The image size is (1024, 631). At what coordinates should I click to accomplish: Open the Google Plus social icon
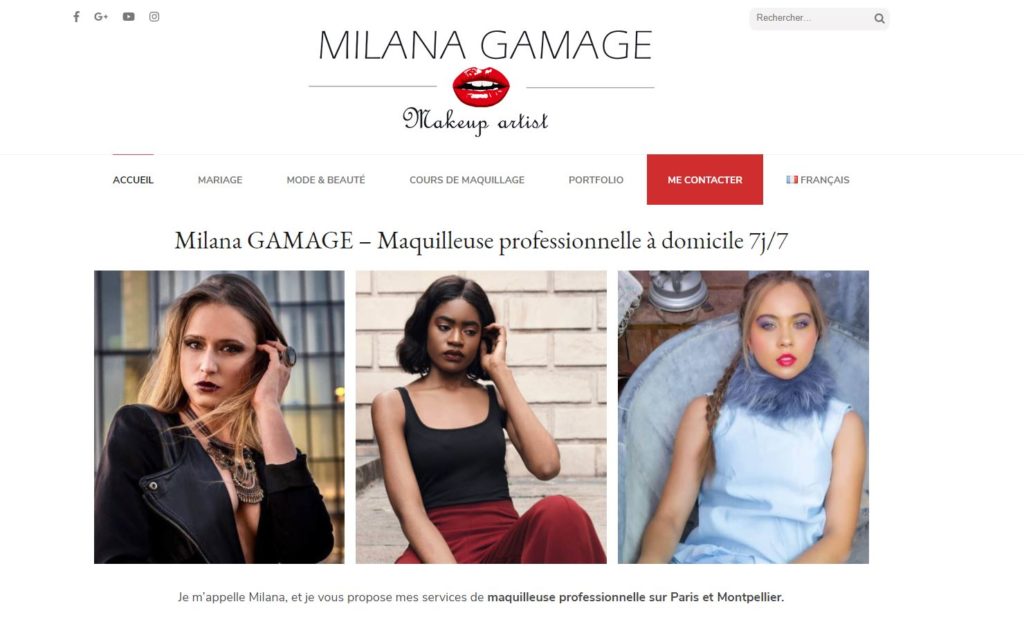pos(101,17)
